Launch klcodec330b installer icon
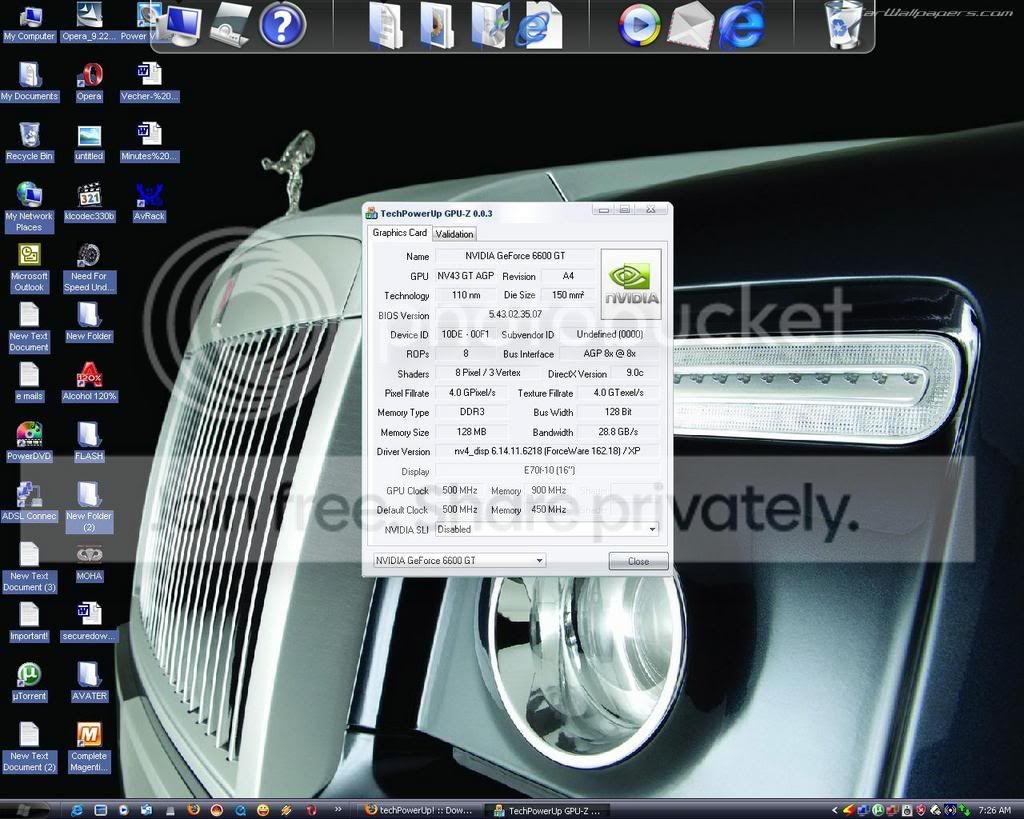 (x=89, y=202)
